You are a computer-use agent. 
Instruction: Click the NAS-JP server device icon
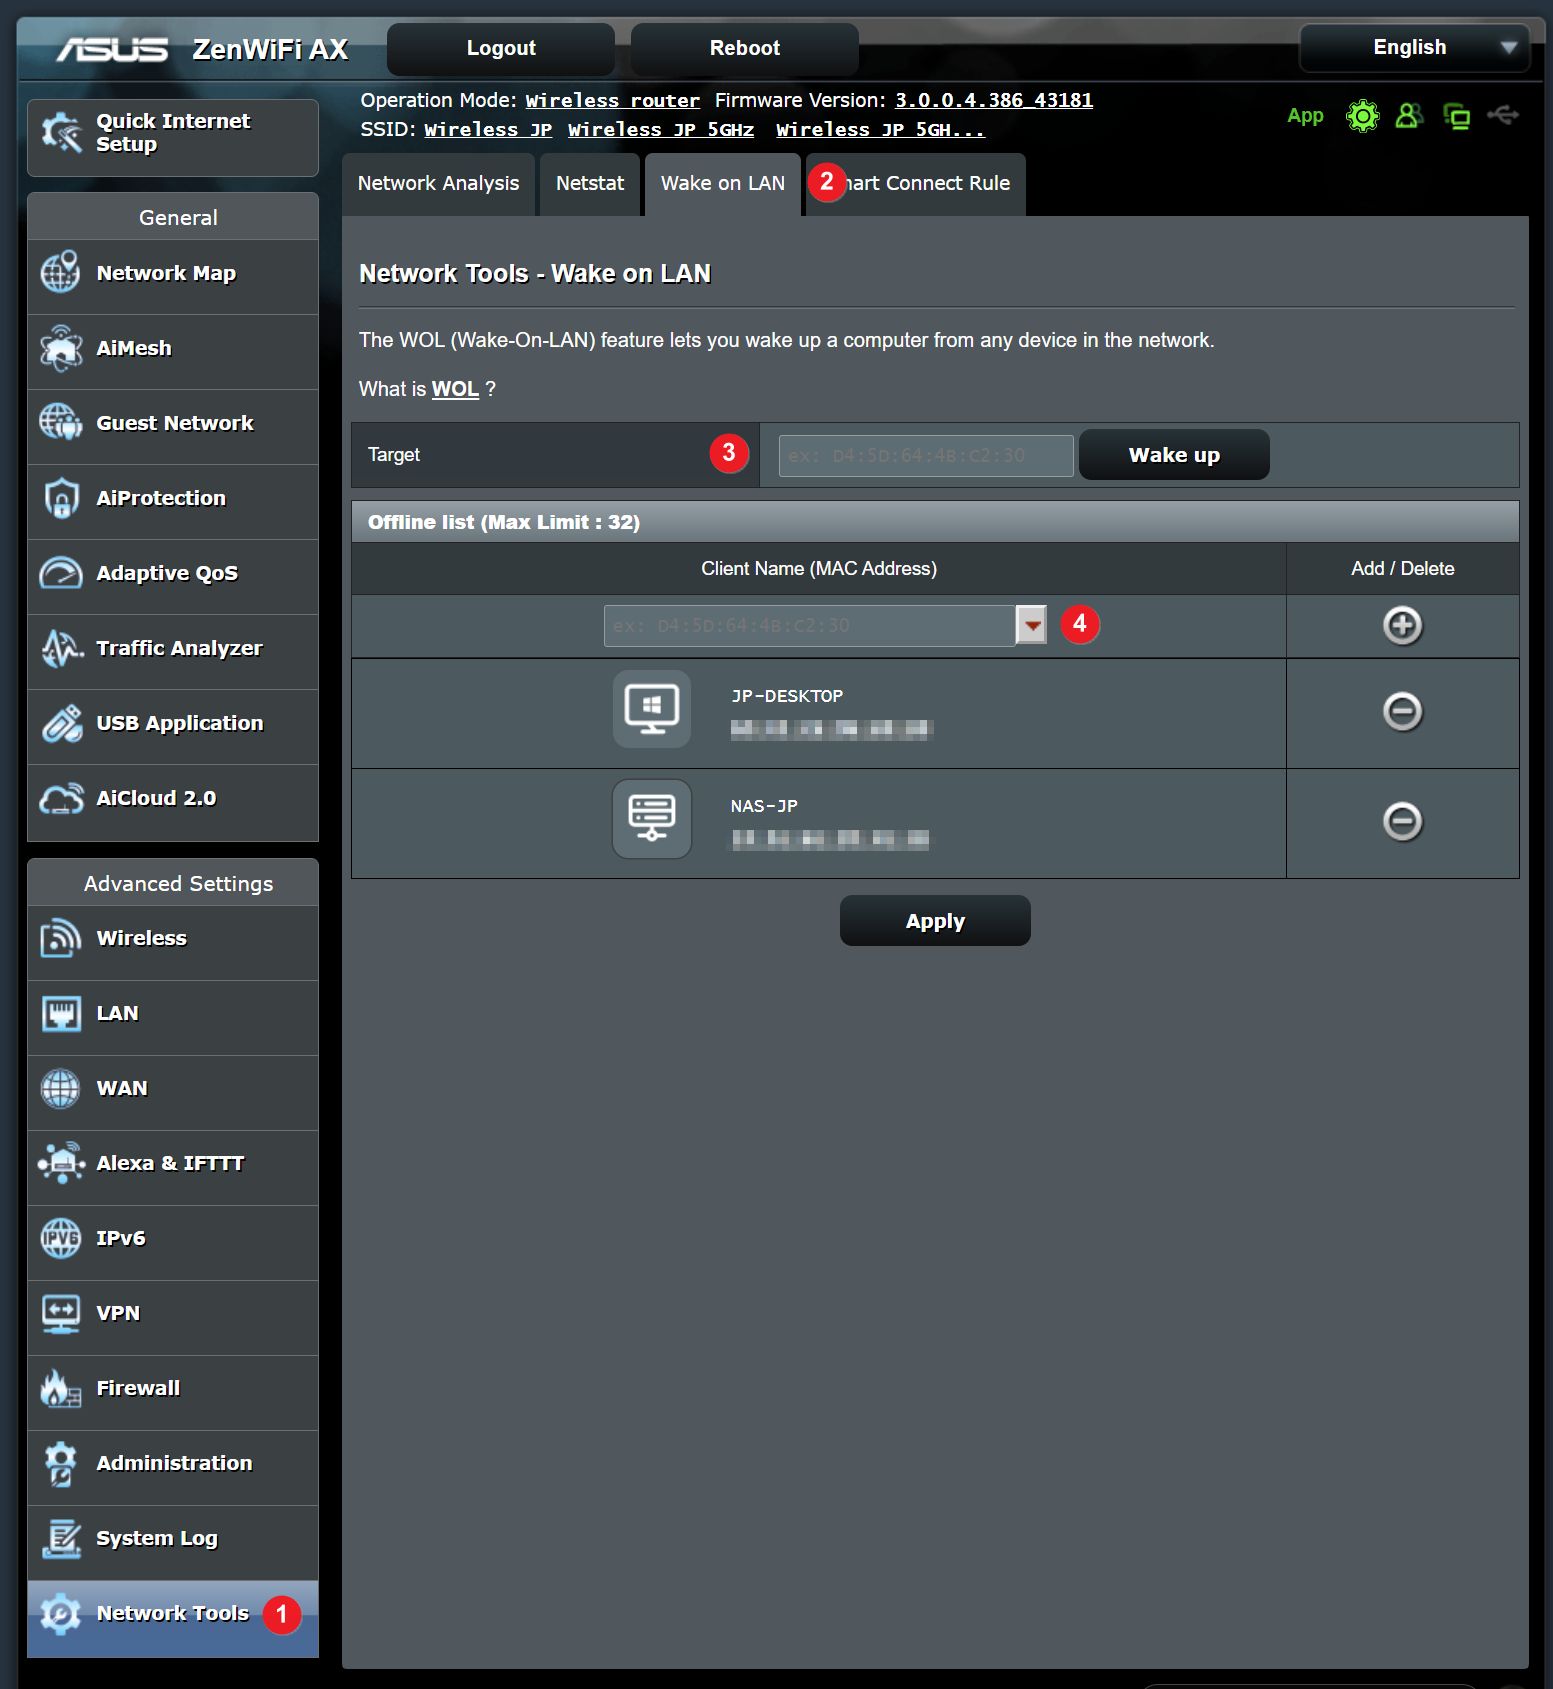(652, 819)
